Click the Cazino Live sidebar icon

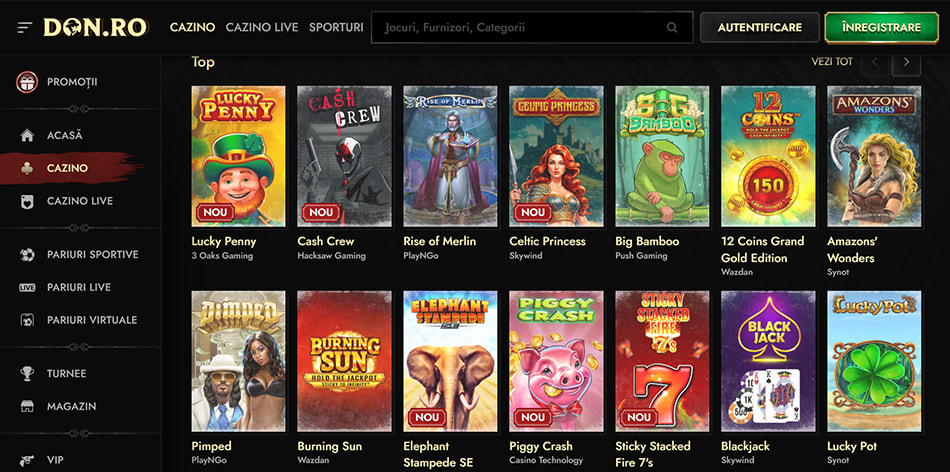pyautogui.click(x=27, y=201)
